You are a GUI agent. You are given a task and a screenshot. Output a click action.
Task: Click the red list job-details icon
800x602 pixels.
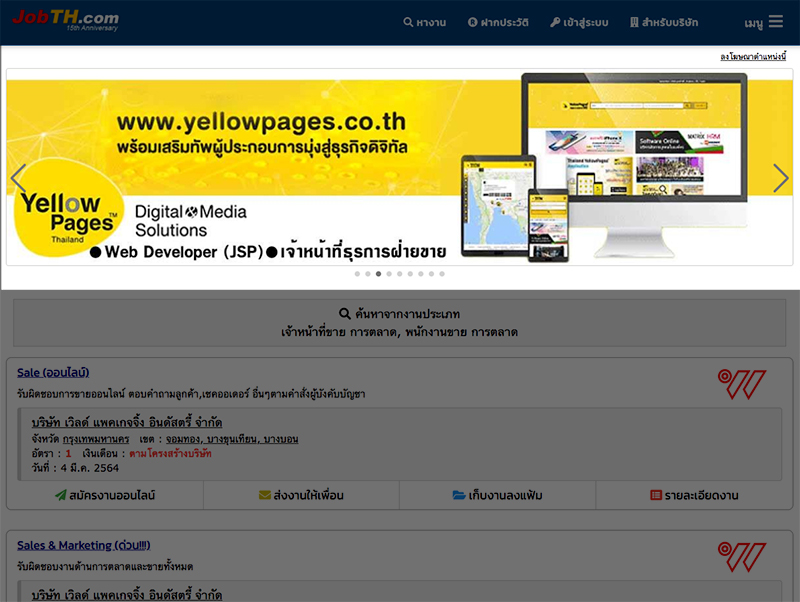pyautogui.click(x=656, y=495)
